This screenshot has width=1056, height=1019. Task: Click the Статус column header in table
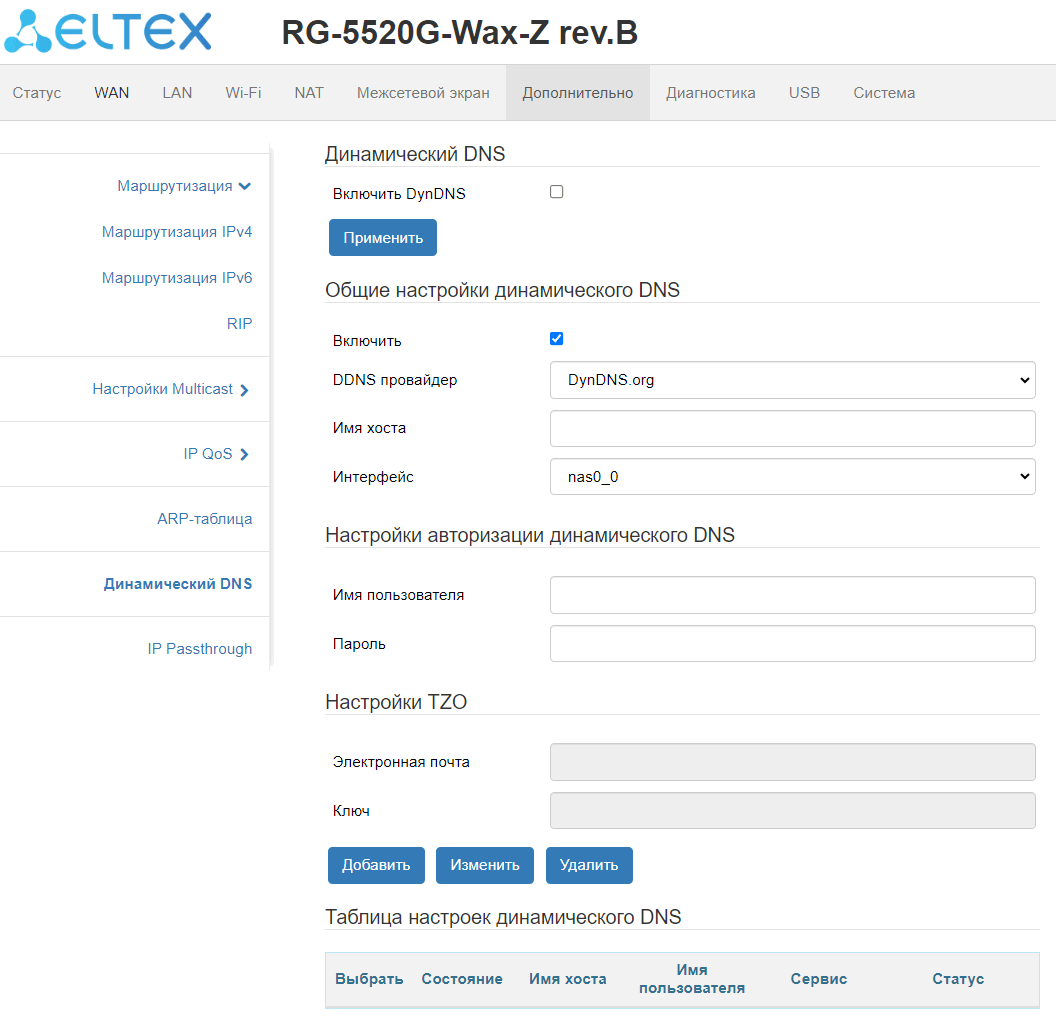click(958, 979)
